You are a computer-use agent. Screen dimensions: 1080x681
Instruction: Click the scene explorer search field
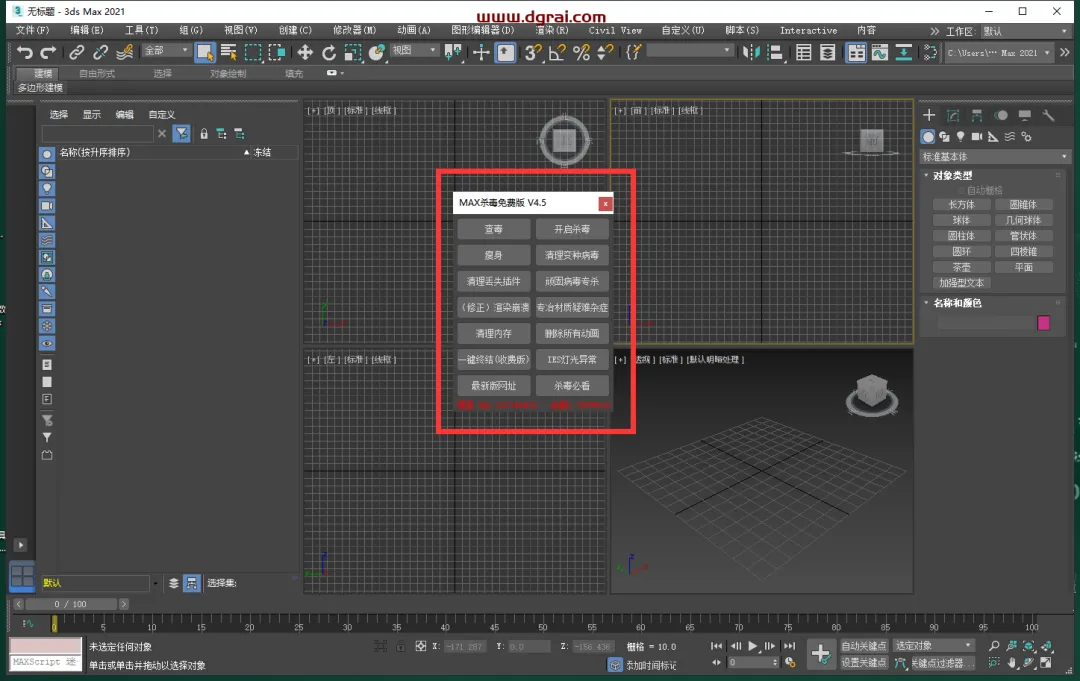[x=97, y=134]
